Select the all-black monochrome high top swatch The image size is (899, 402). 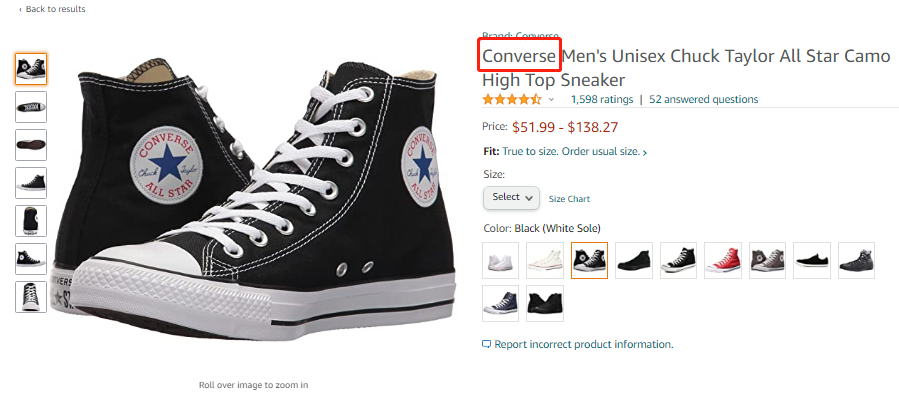point(634,260)
